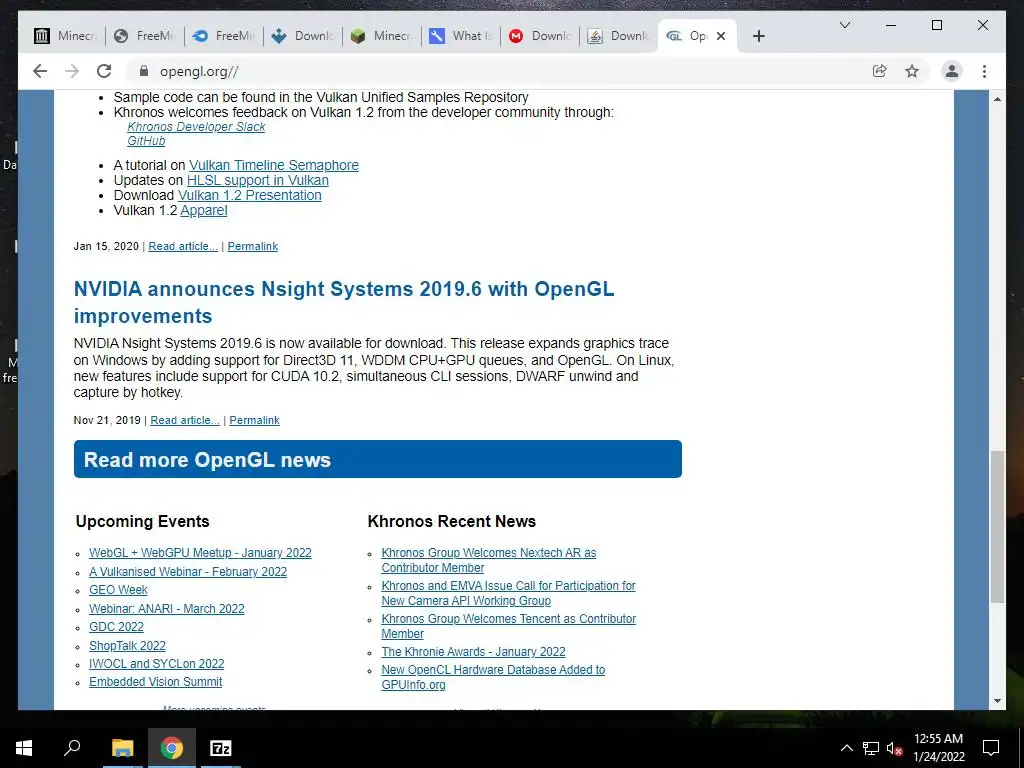The image size is (1024, 768).
Task: Open 7-Zip from the taskbar
Action: [221, 748]
